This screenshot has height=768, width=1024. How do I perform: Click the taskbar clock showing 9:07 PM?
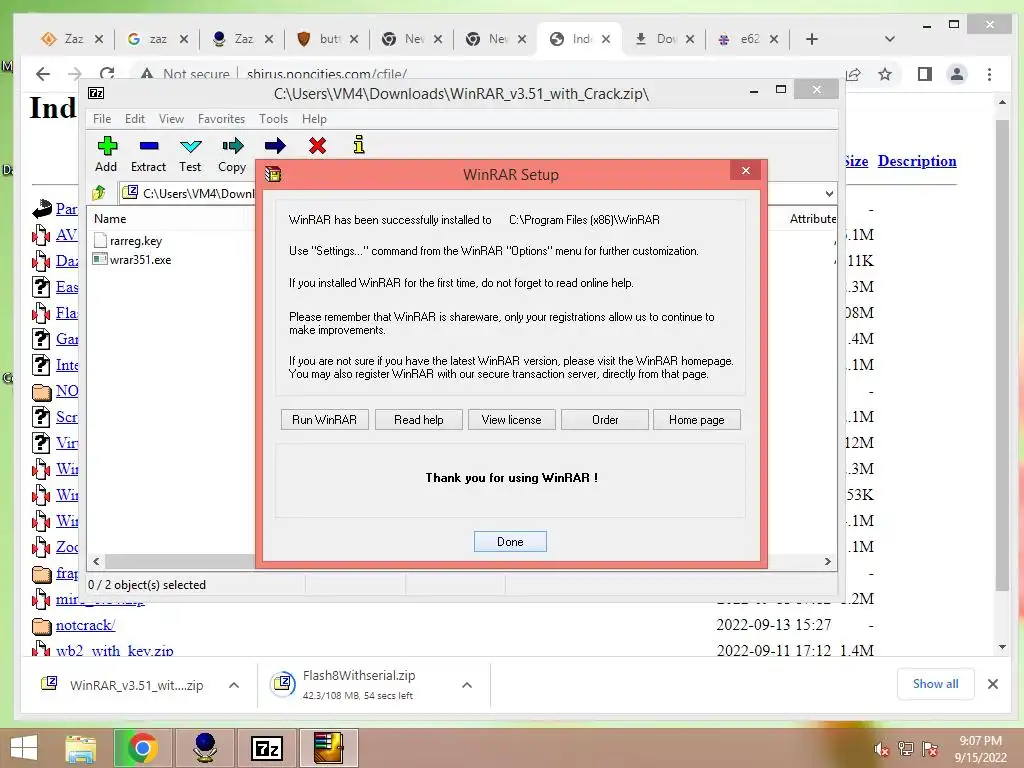tap(980, 749)
